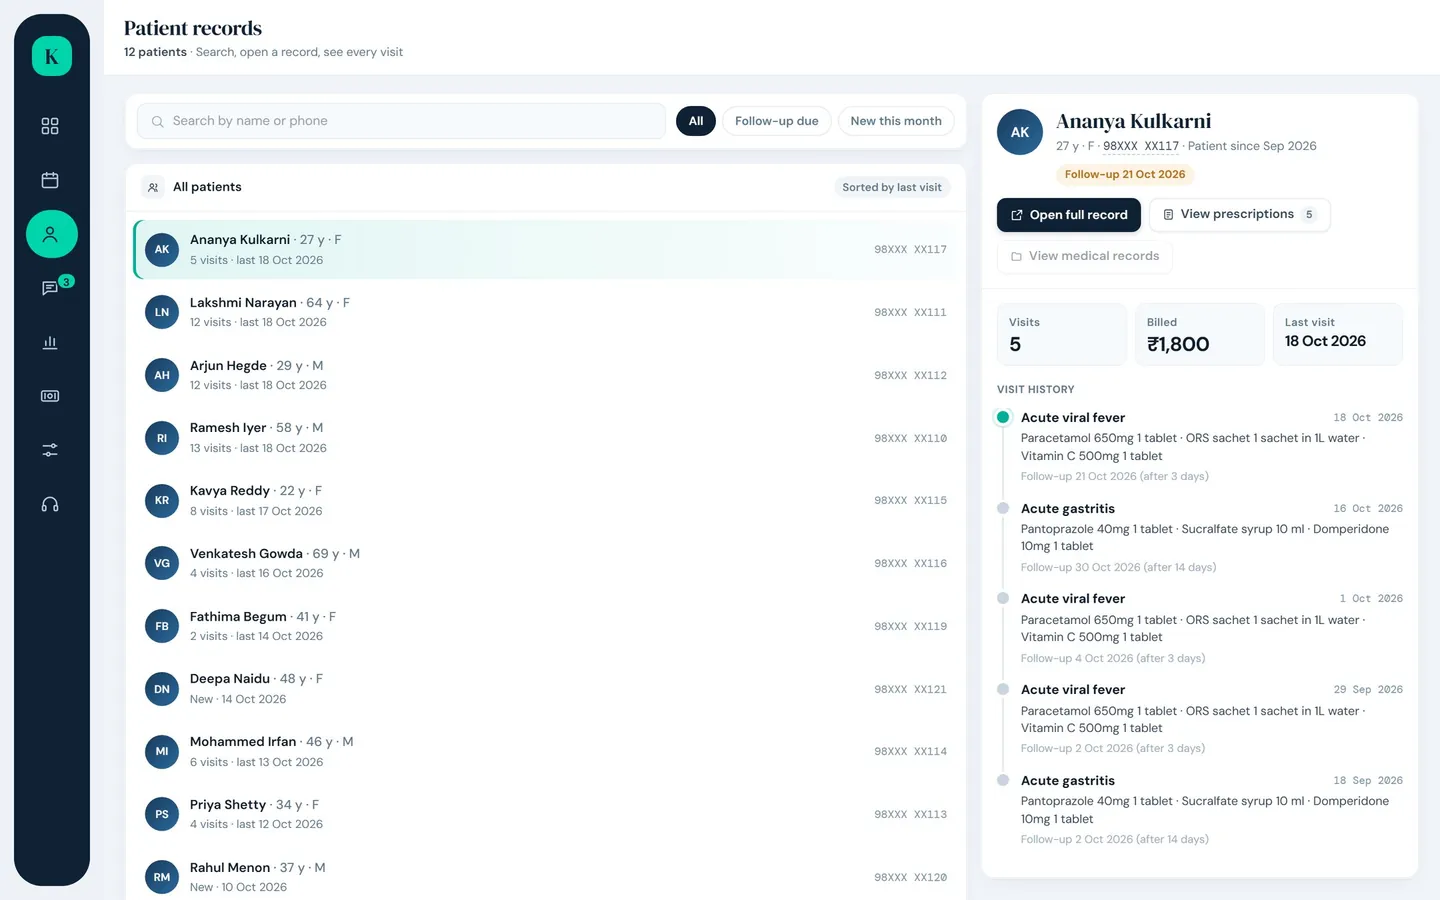Viewport: 1440px width, 900px height.
Task: Open the headphones support icon in the sidebar
Action: click(50, 504)
